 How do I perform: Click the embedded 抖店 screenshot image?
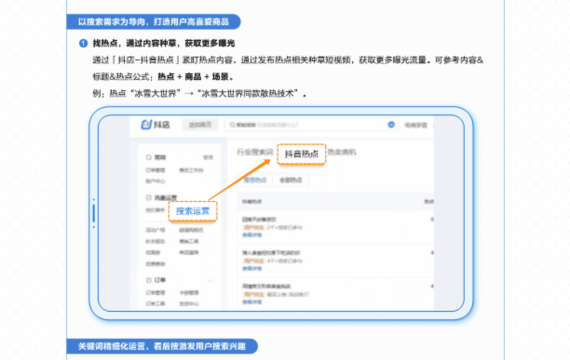tap(281, 213)
